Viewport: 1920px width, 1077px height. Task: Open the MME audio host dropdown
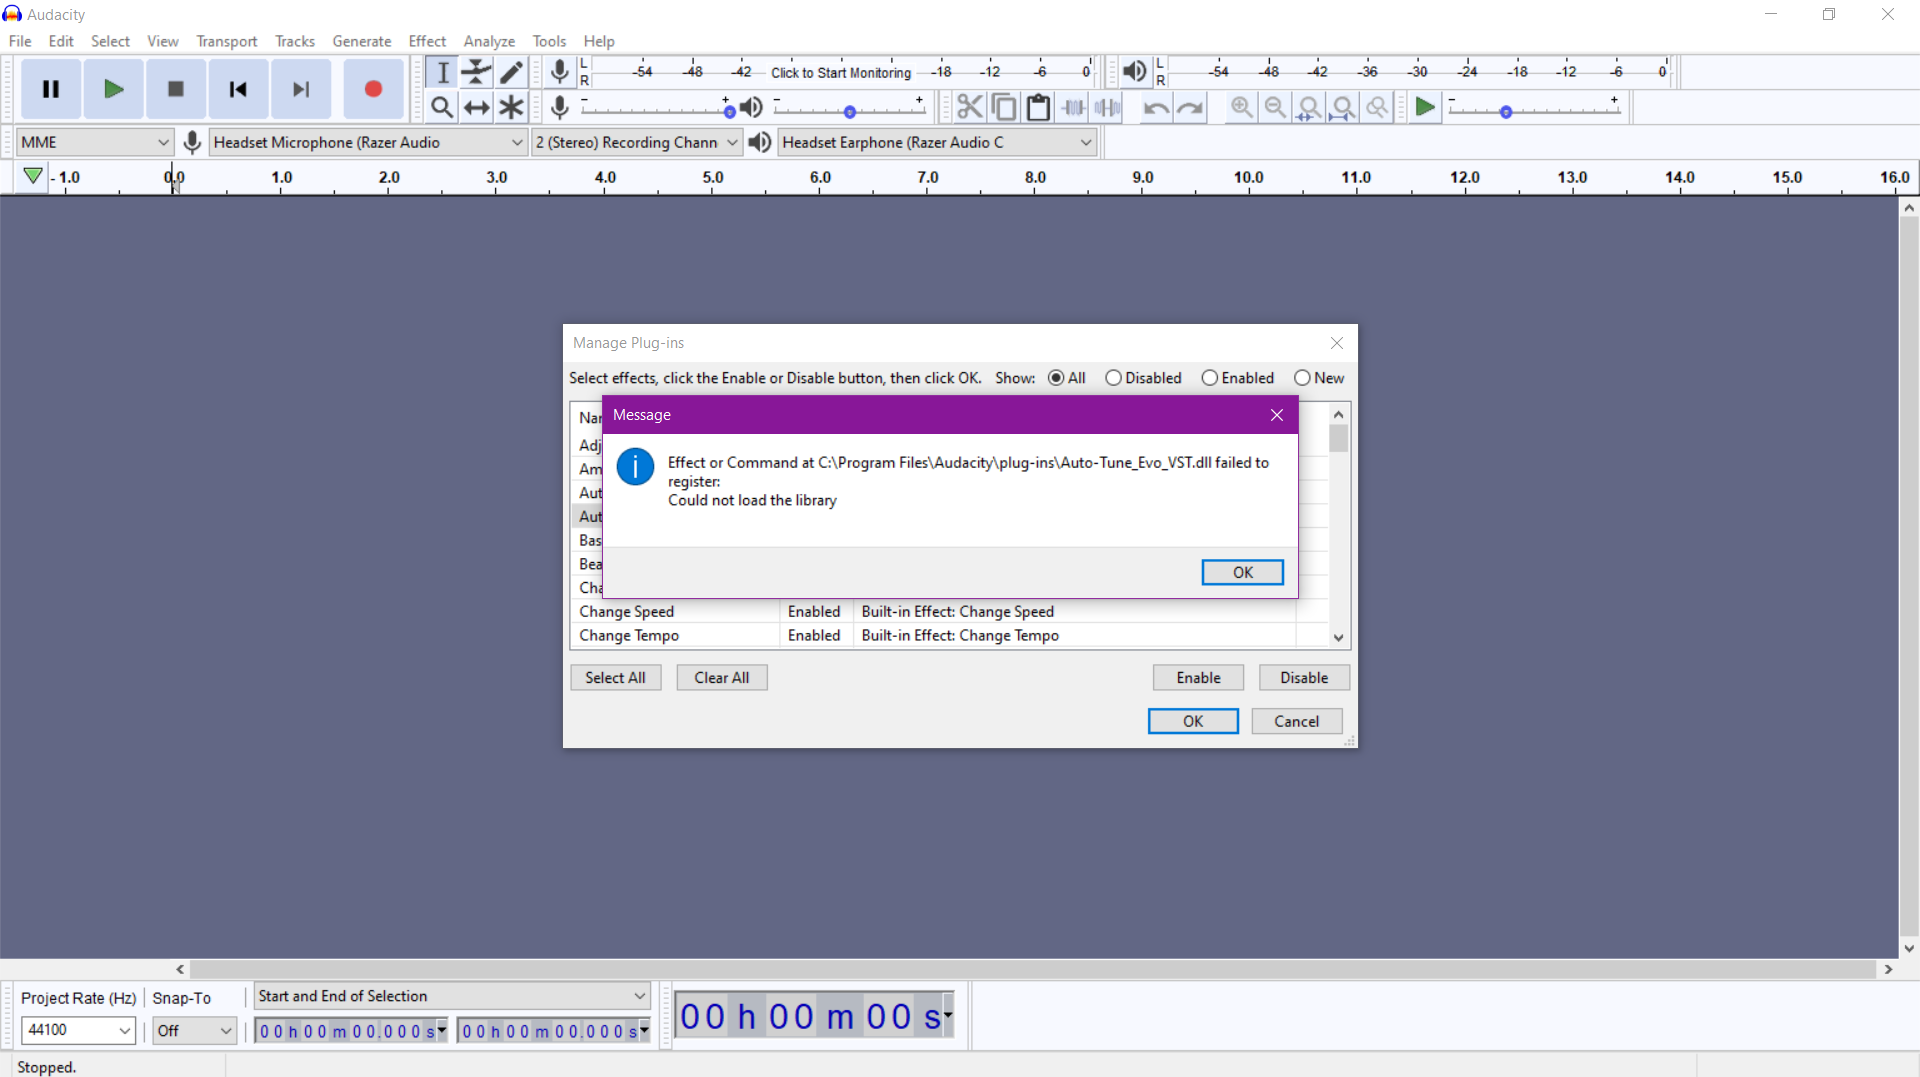(95, 142)
